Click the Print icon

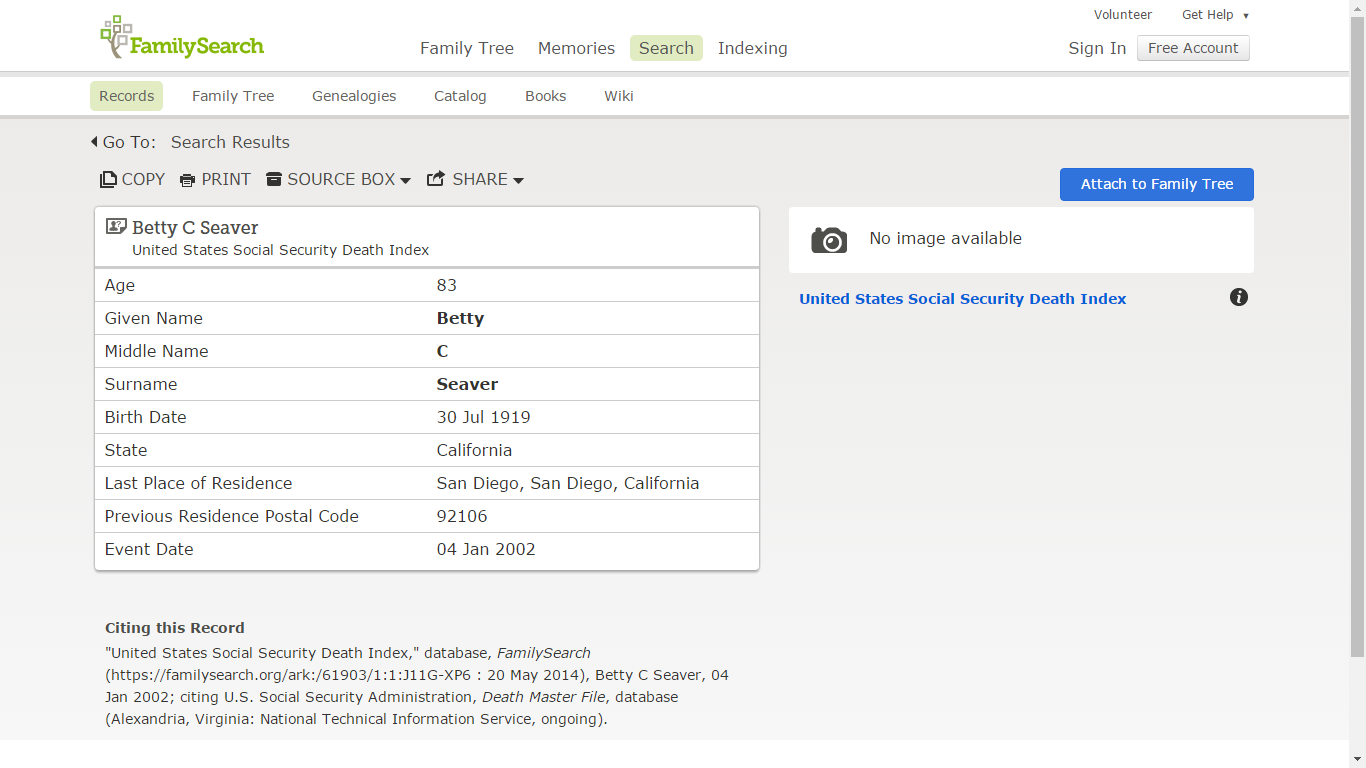tap(187, 179)
